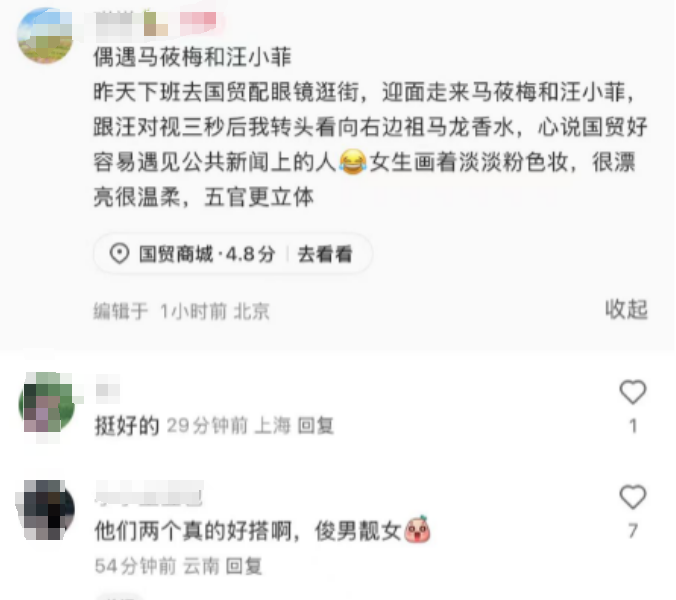Collapse the post with 收起
This screenshot has height=600, width=676.
tap(626, 309)
